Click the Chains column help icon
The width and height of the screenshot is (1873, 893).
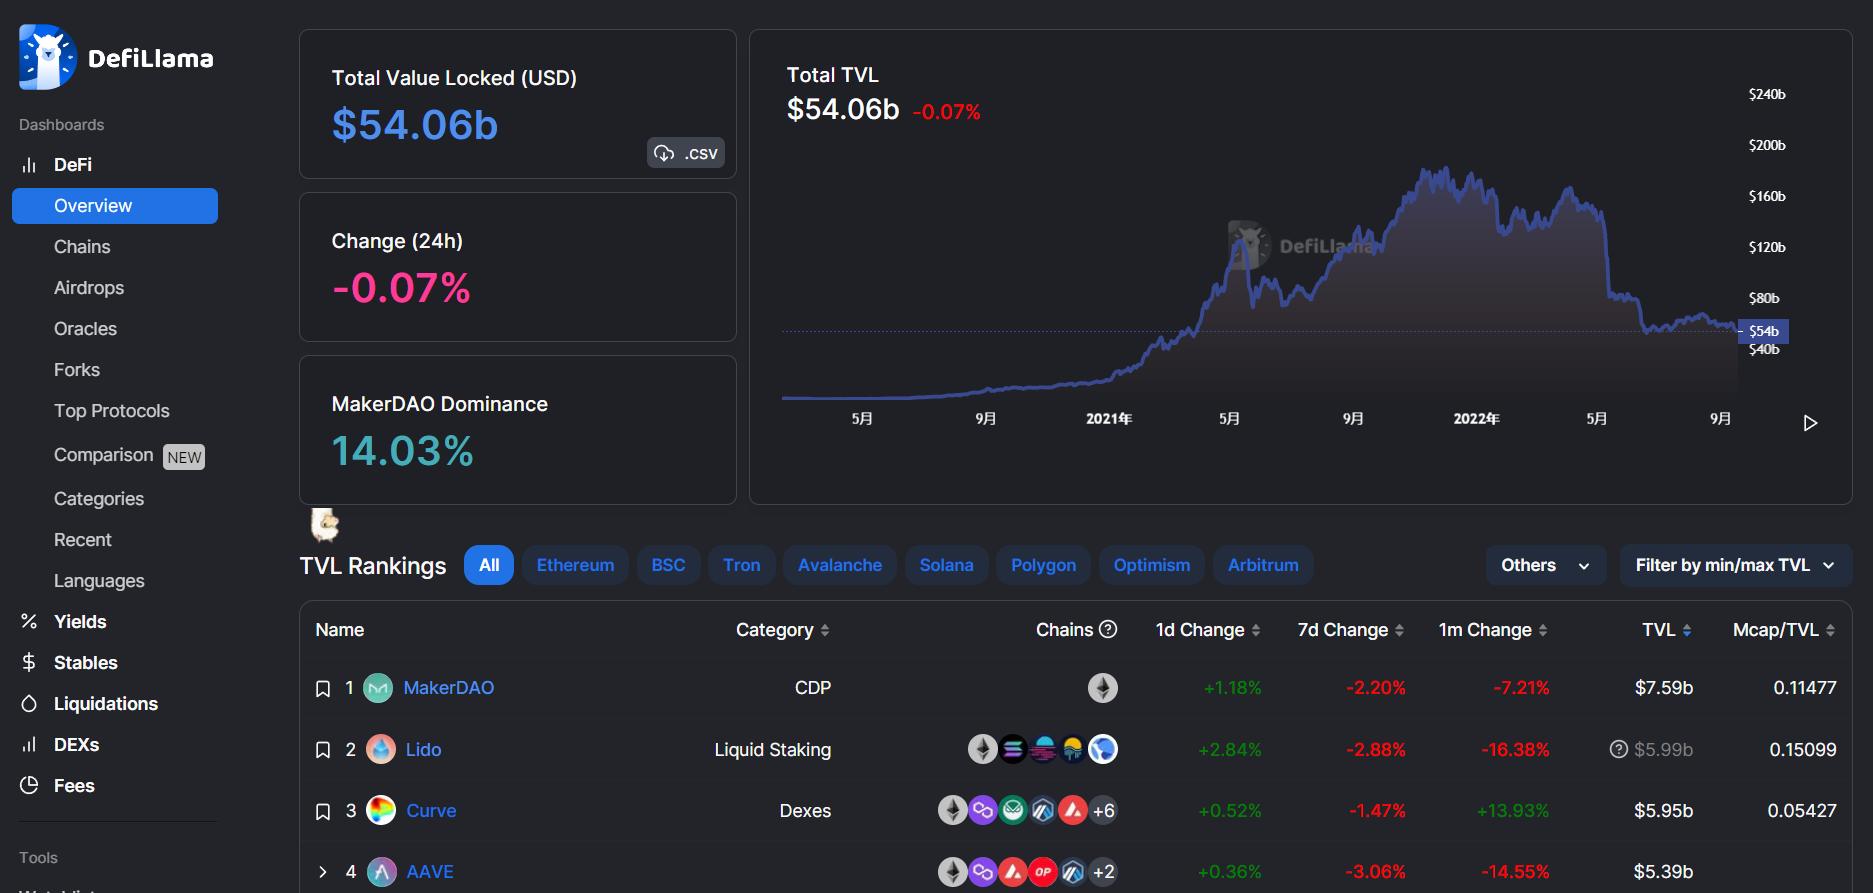[1108, 629]
